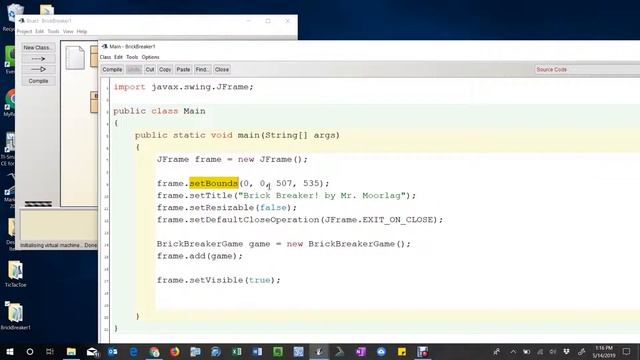Click the Cut button in editor toolbar
Image resolution: width=640 pixels, height=360 pixels.
pos(150,69)
